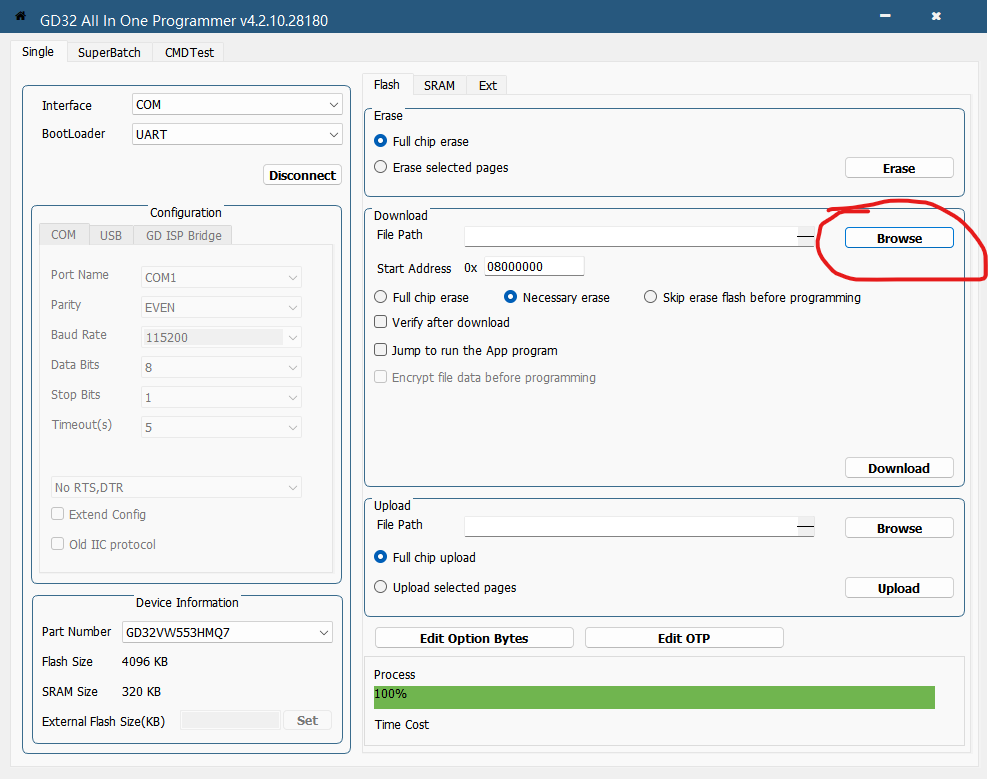Click the home icon in title bar
The image size is (988, 779).
pyautogui.click(x=19, y=17)
